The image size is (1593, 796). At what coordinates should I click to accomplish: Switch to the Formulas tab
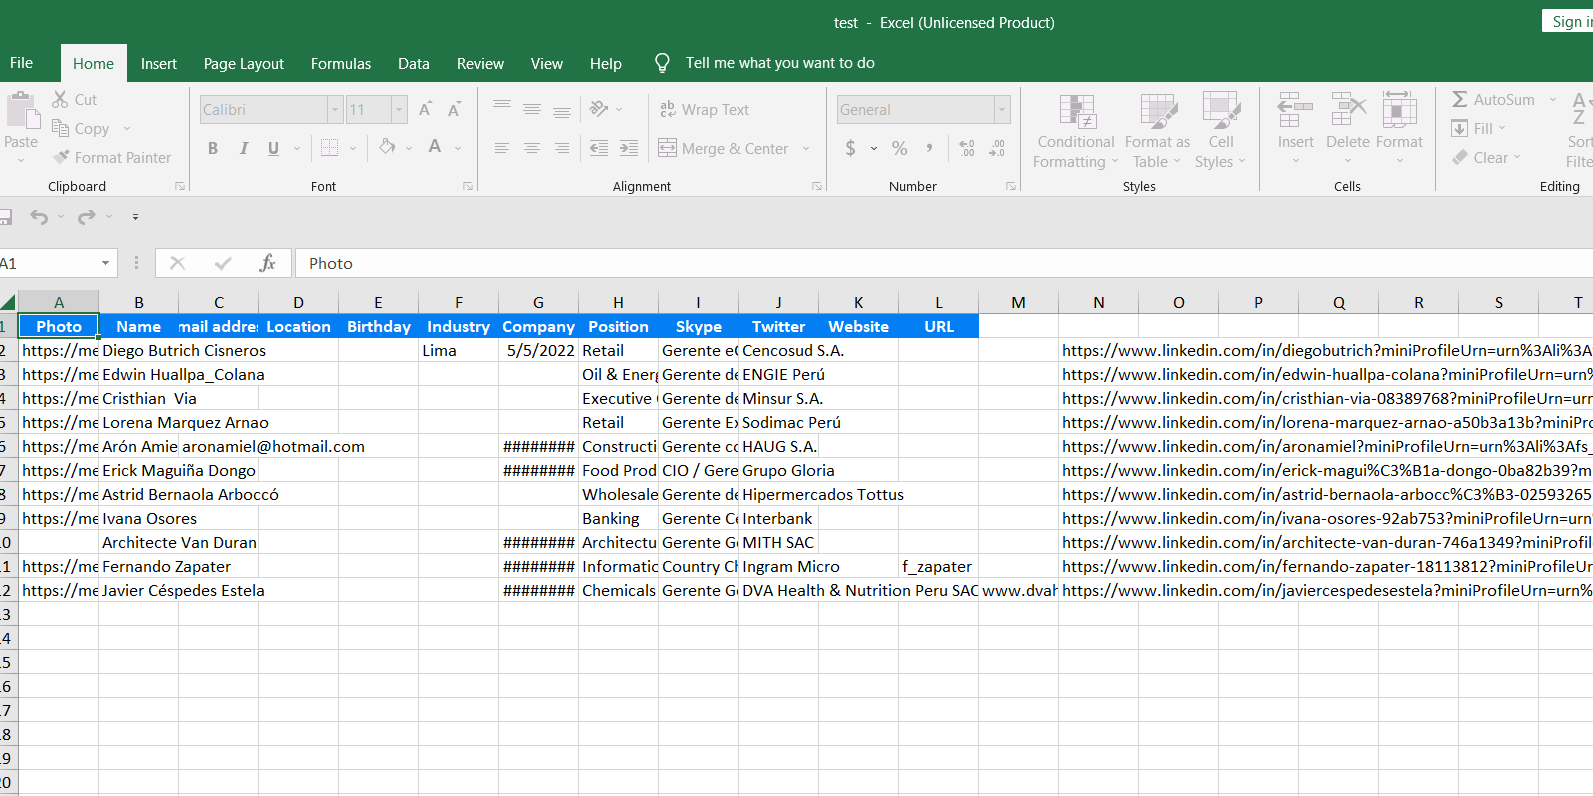coord(341,63)
